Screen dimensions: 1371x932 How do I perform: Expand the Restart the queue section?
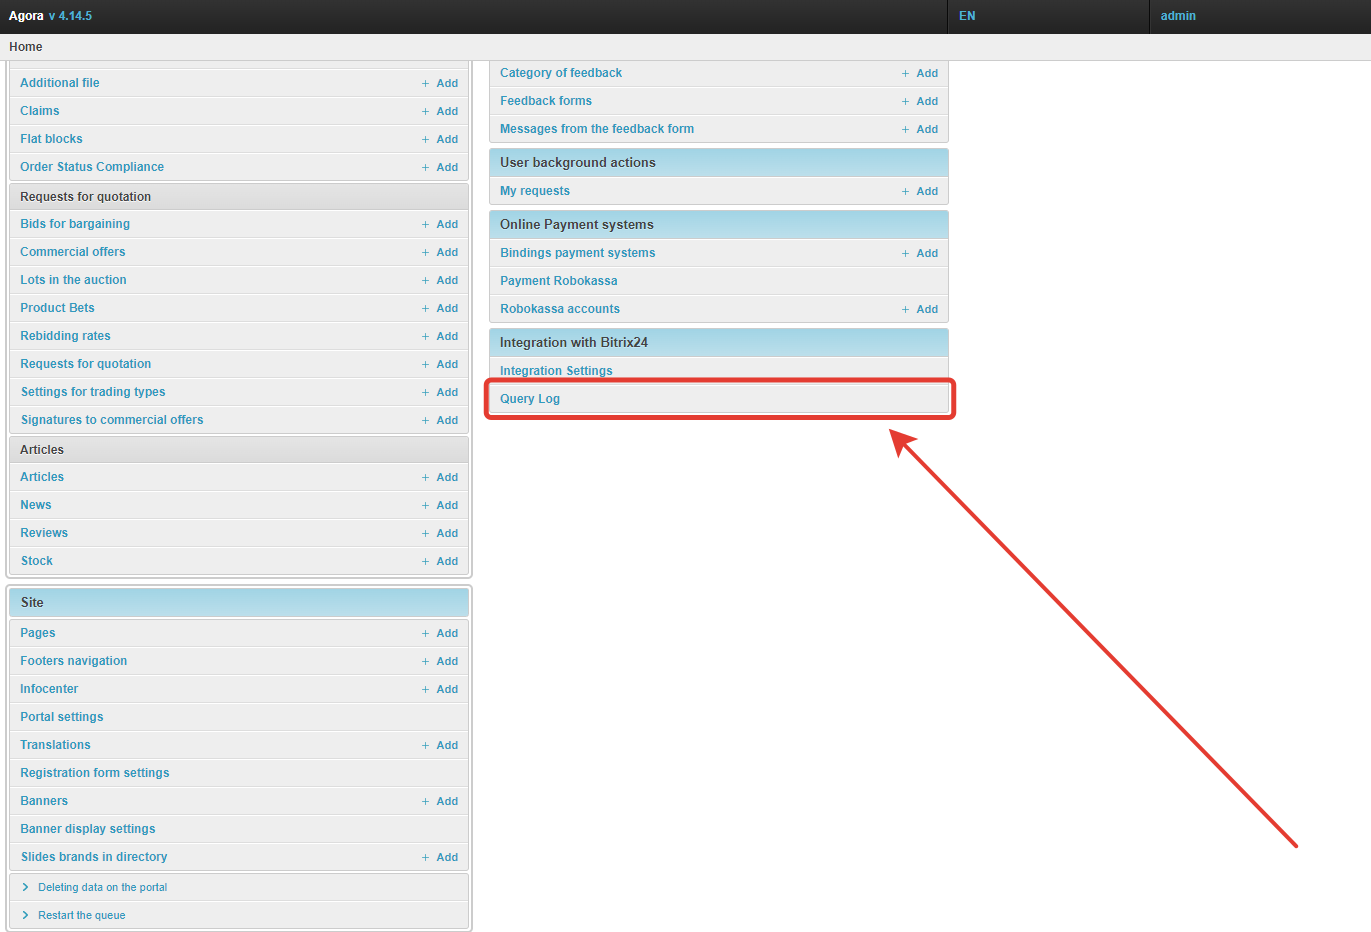(x=81, y=915)
